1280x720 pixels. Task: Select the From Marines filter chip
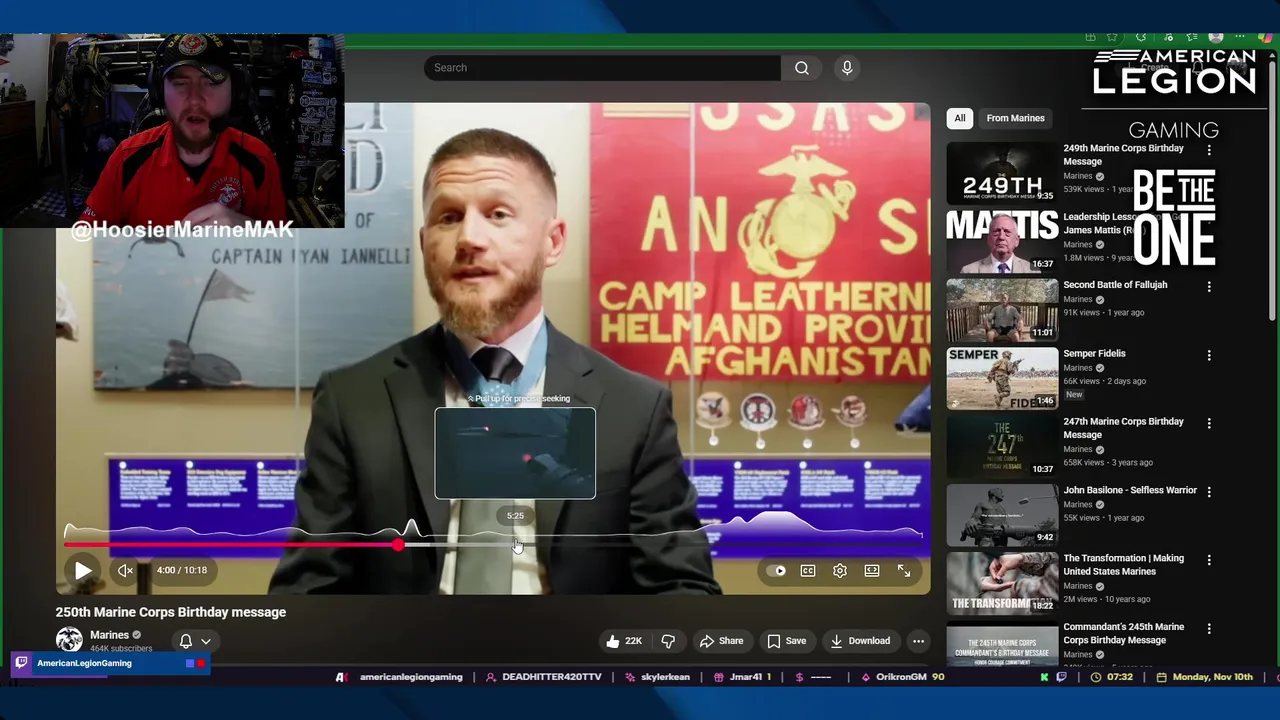(1015, 118)
